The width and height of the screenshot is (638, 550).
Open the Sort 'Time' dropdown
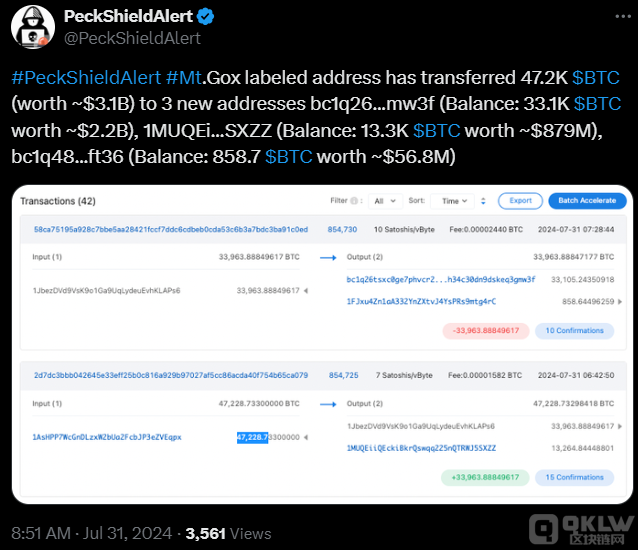tap(453, 200)
